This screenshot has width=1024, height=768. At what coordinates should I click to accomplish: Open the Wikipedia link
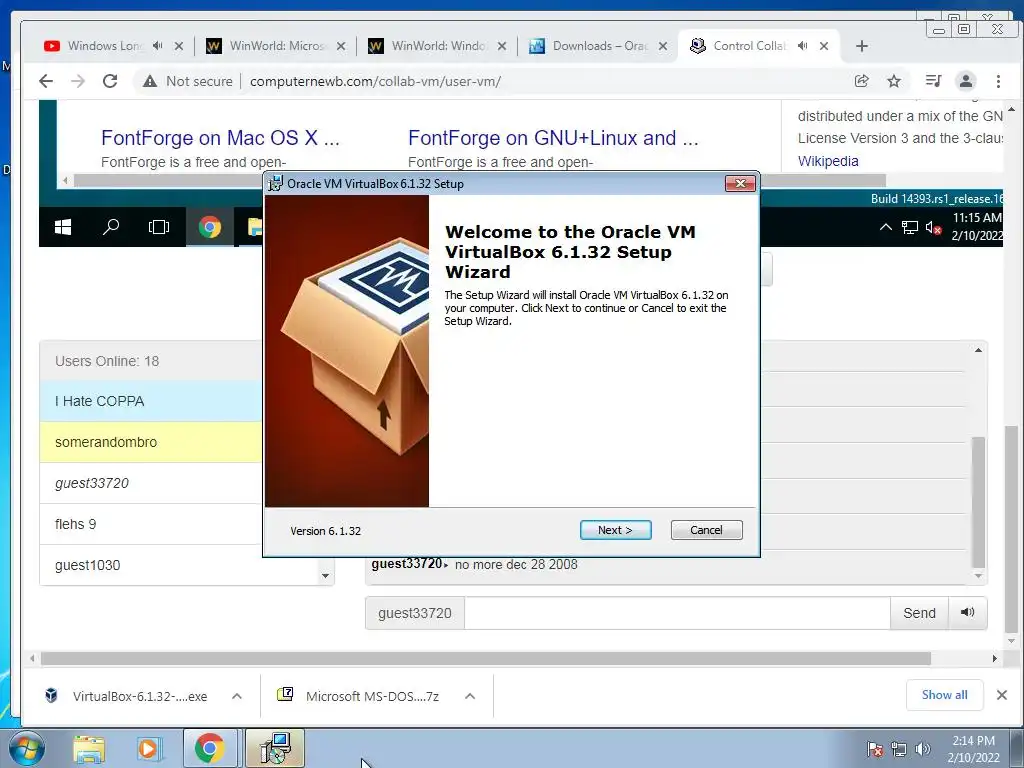point(827,161)
